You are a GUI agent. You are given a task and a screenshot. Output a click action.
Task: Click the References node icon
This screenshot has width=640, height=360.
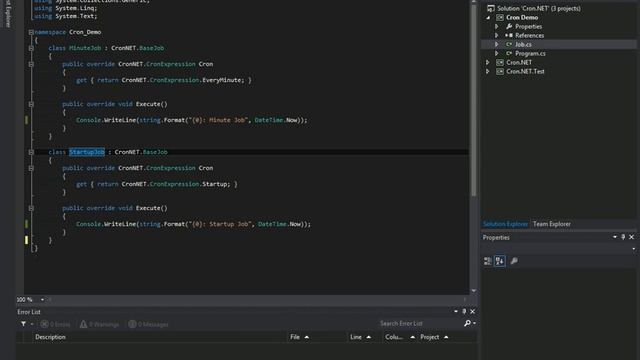point(509,36)
